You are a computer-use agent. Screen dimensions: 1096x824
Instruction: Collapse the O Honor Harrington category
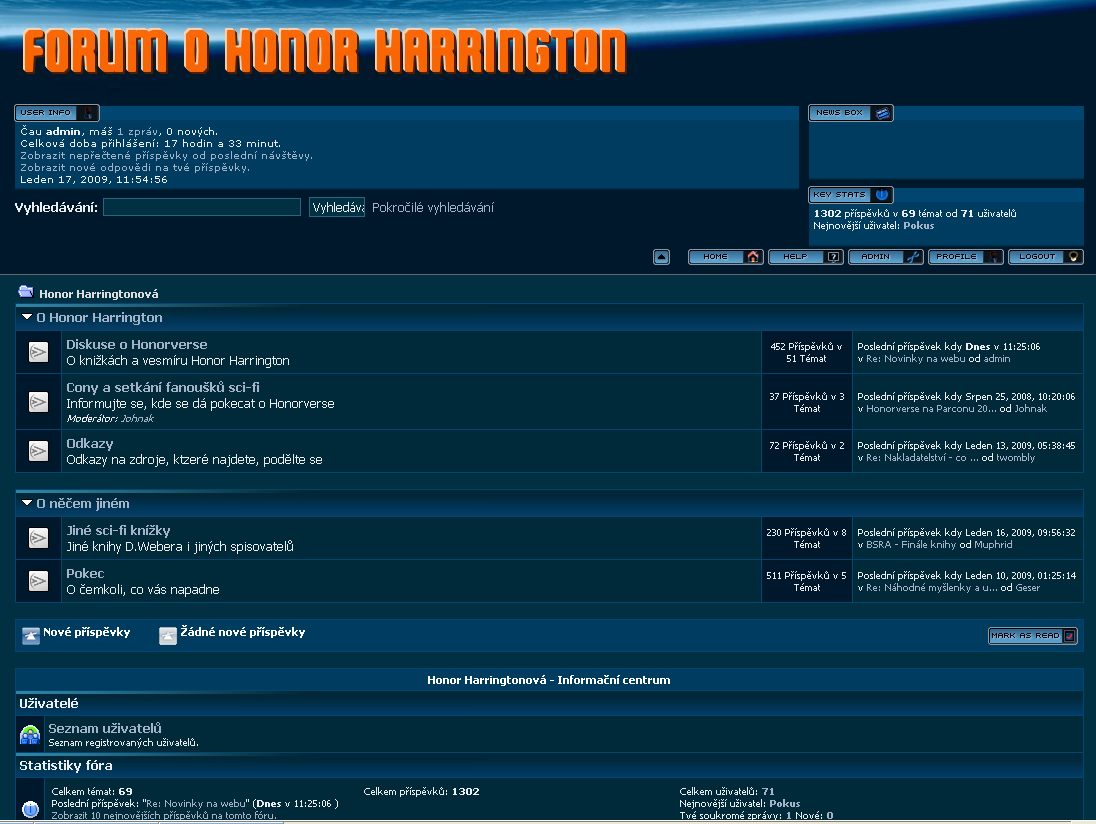[27, 317]
